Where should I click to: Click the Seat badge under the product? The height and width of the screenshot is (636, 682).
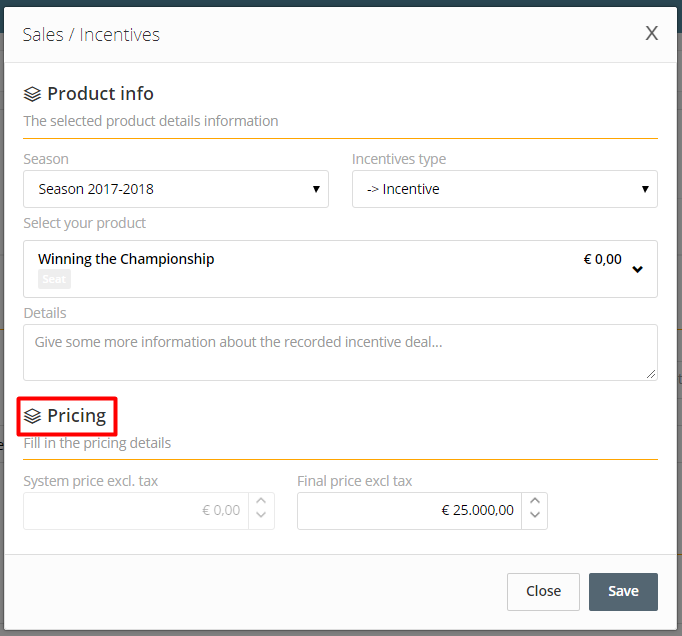54,280
